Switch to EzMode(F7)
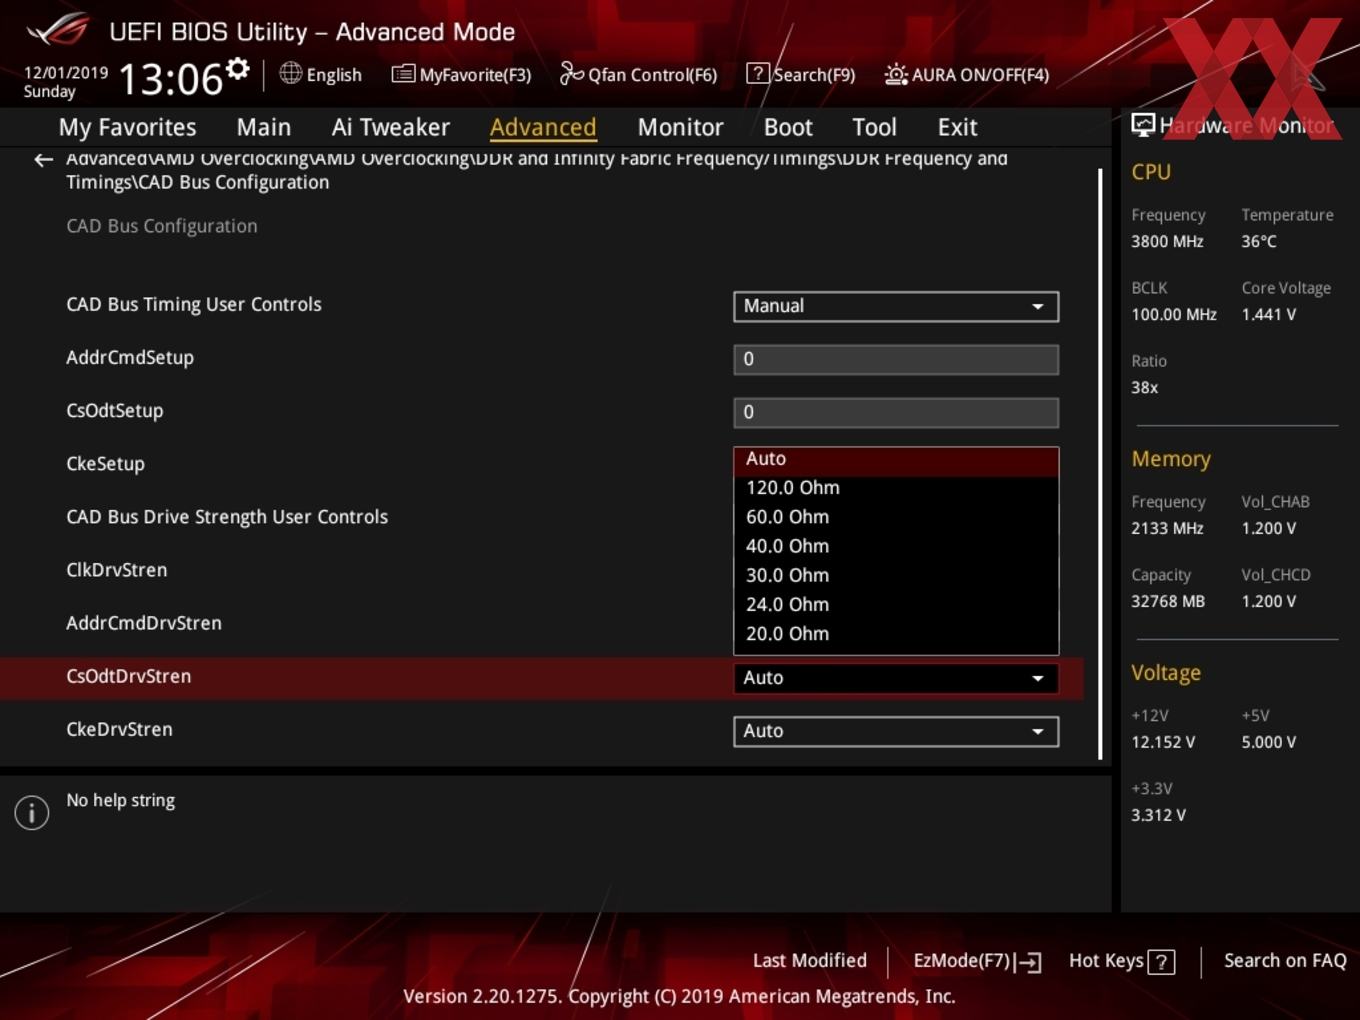 pyautogui.click(x=977, y=961)
